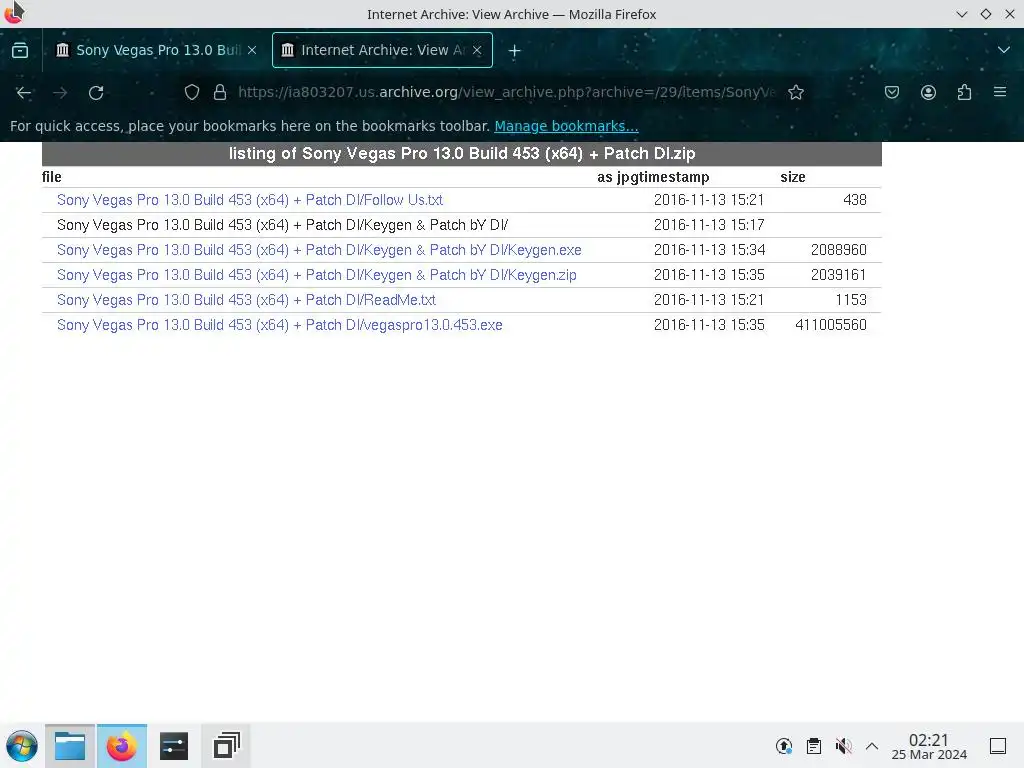This screenshot has height=768, width=1024.
Task: Click the show desktop button
Action: click(998, 746)
